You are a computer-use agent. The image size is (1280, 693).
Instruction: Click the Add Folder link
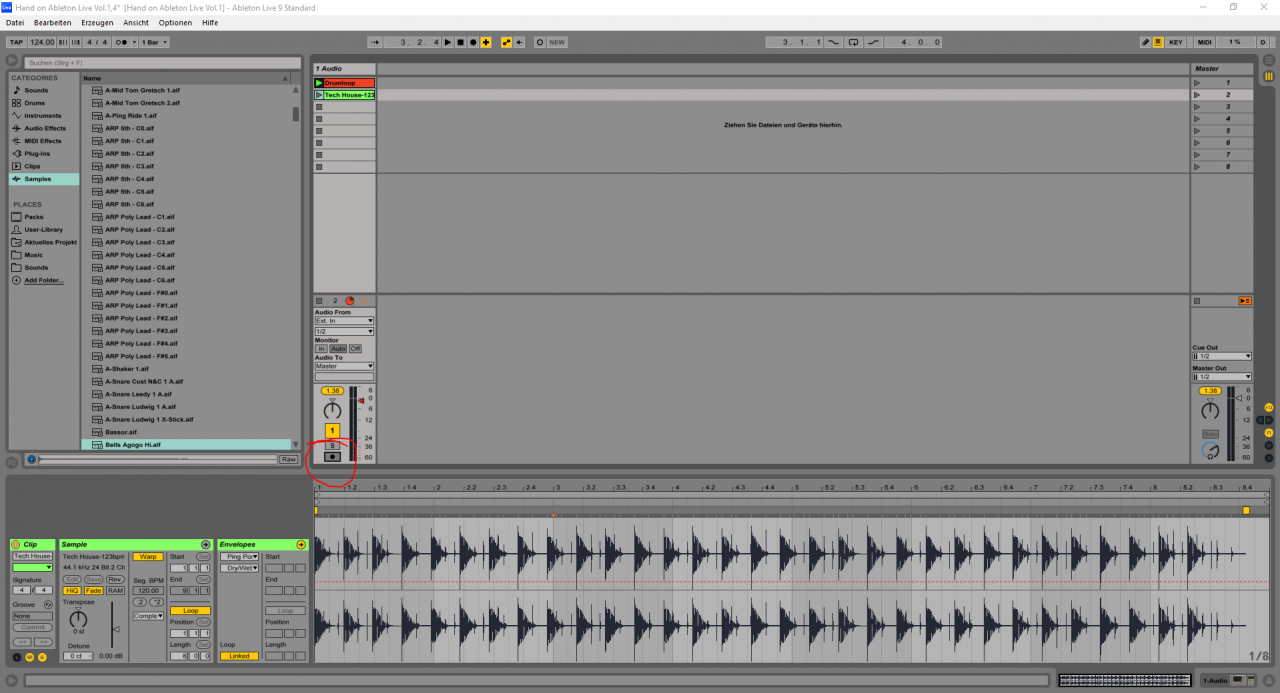(43, 281)
